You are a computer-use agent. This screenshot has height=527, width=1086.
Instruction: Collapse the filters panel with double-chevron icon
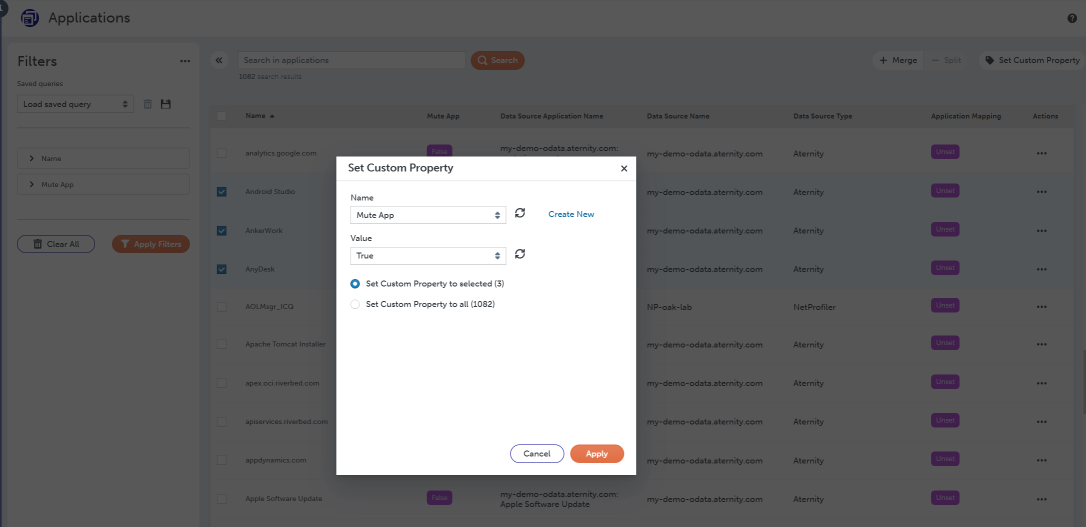click(220, 60)
